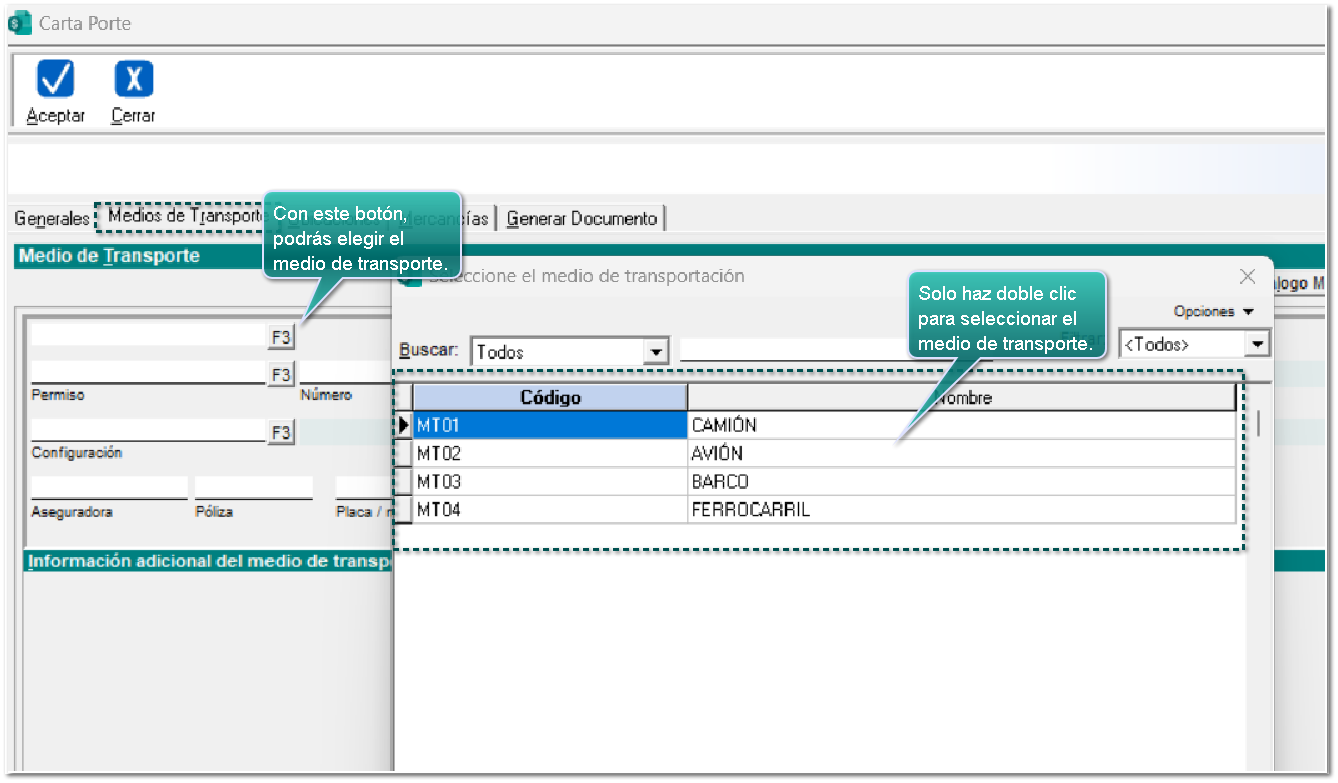Image resolution: width=1338 pixels, height=783 pixels.
Task: Switch to the Generales tab
Action: point(52,218)
